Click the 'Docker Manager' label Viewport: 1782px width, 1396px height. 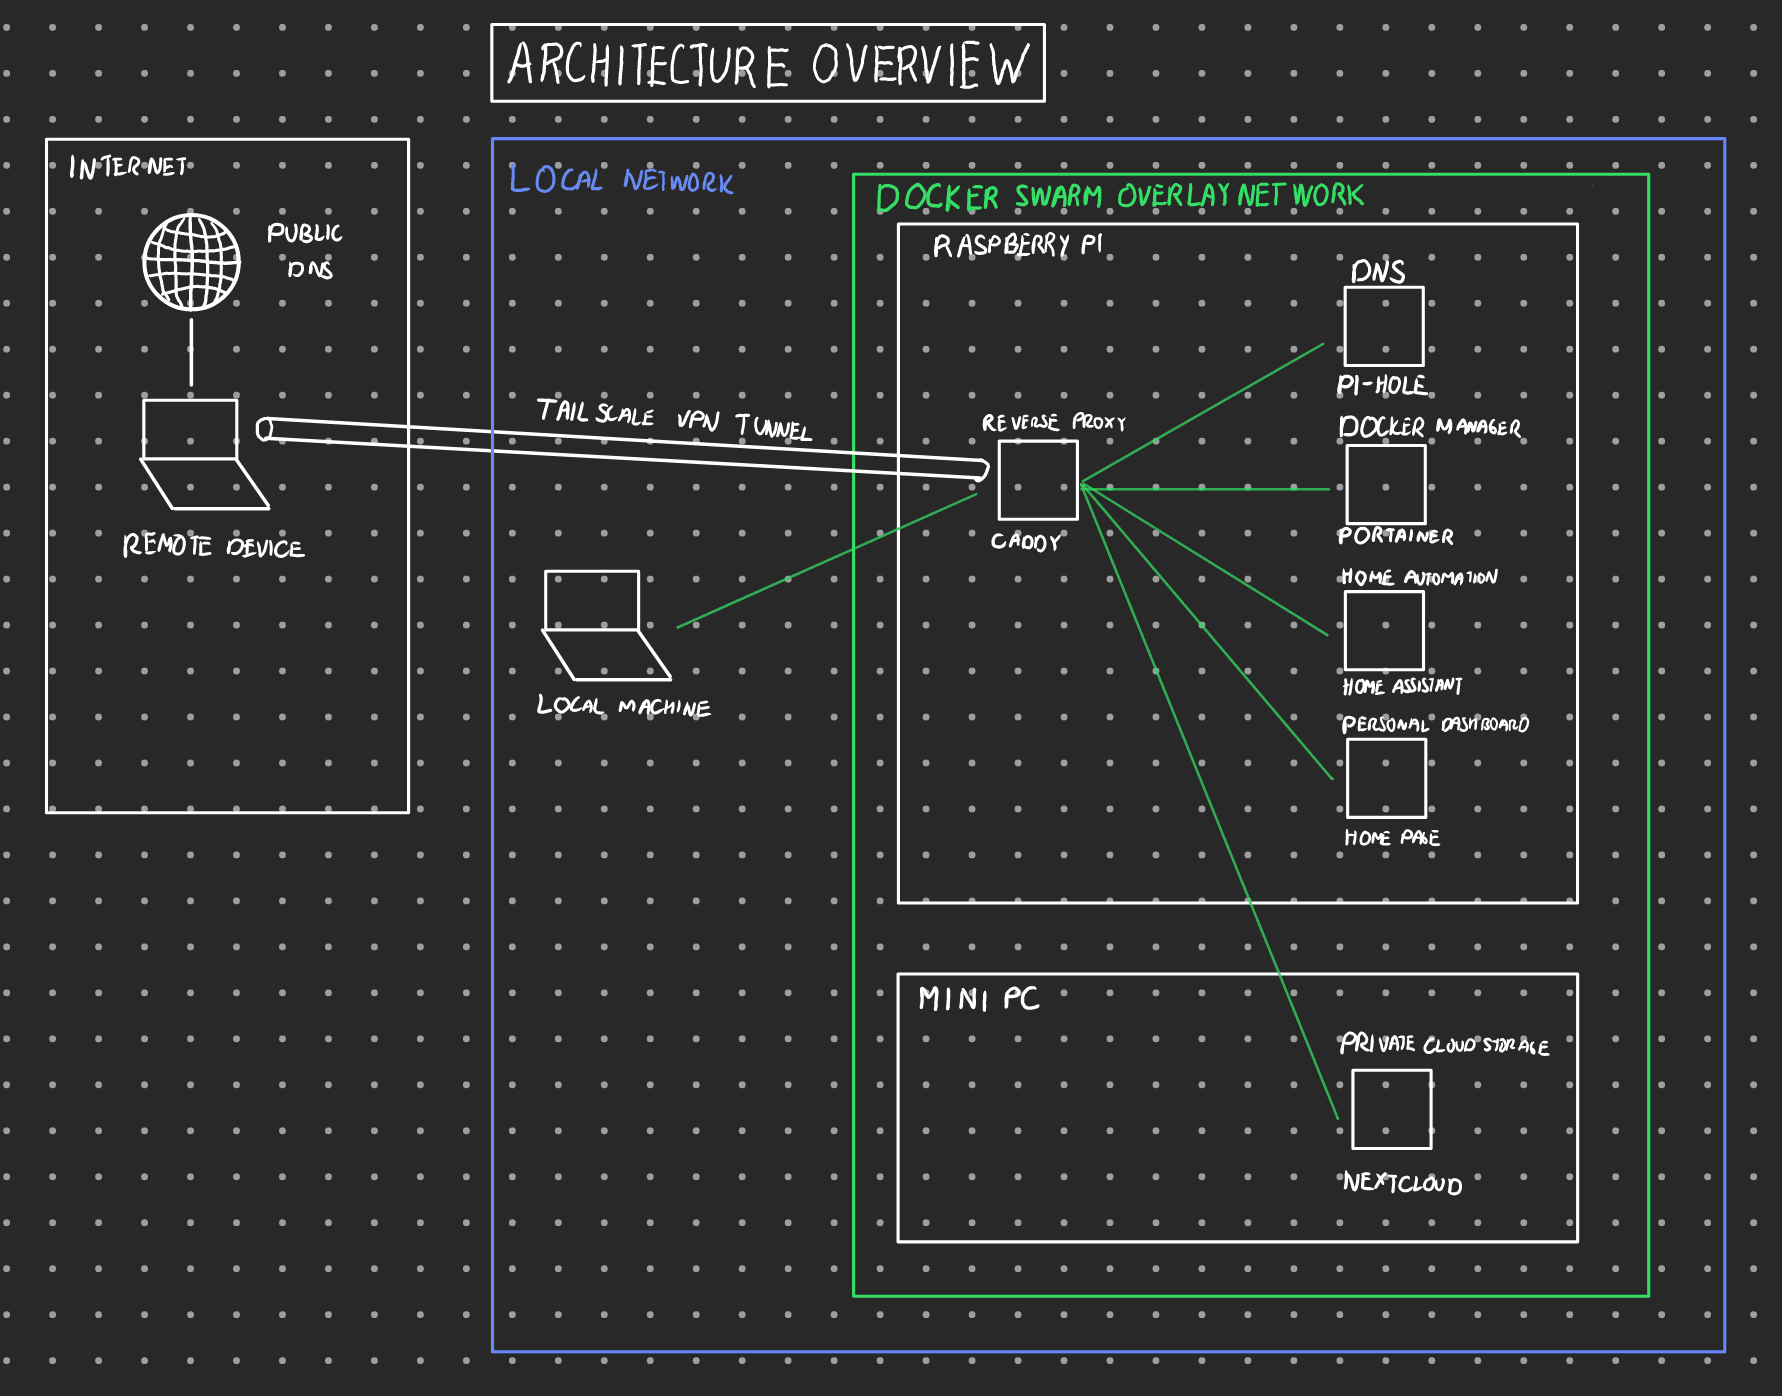[x=1430, y=427]
